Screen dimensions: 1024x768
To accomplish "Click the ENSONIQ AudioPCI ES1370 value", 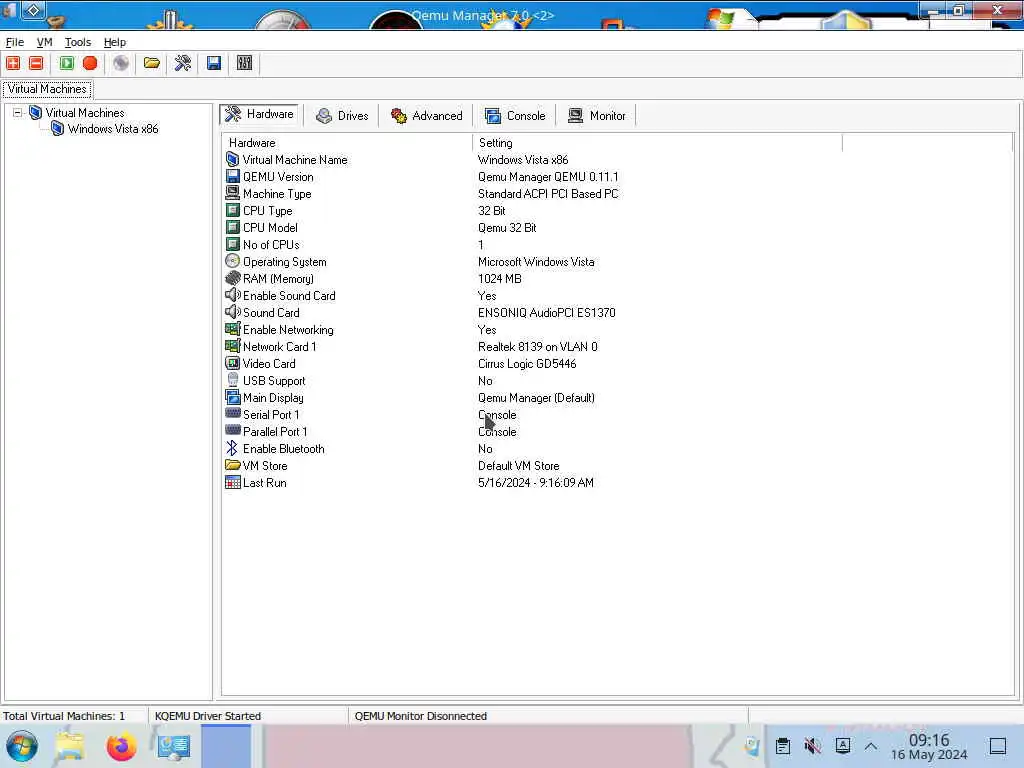I will 547,313.
